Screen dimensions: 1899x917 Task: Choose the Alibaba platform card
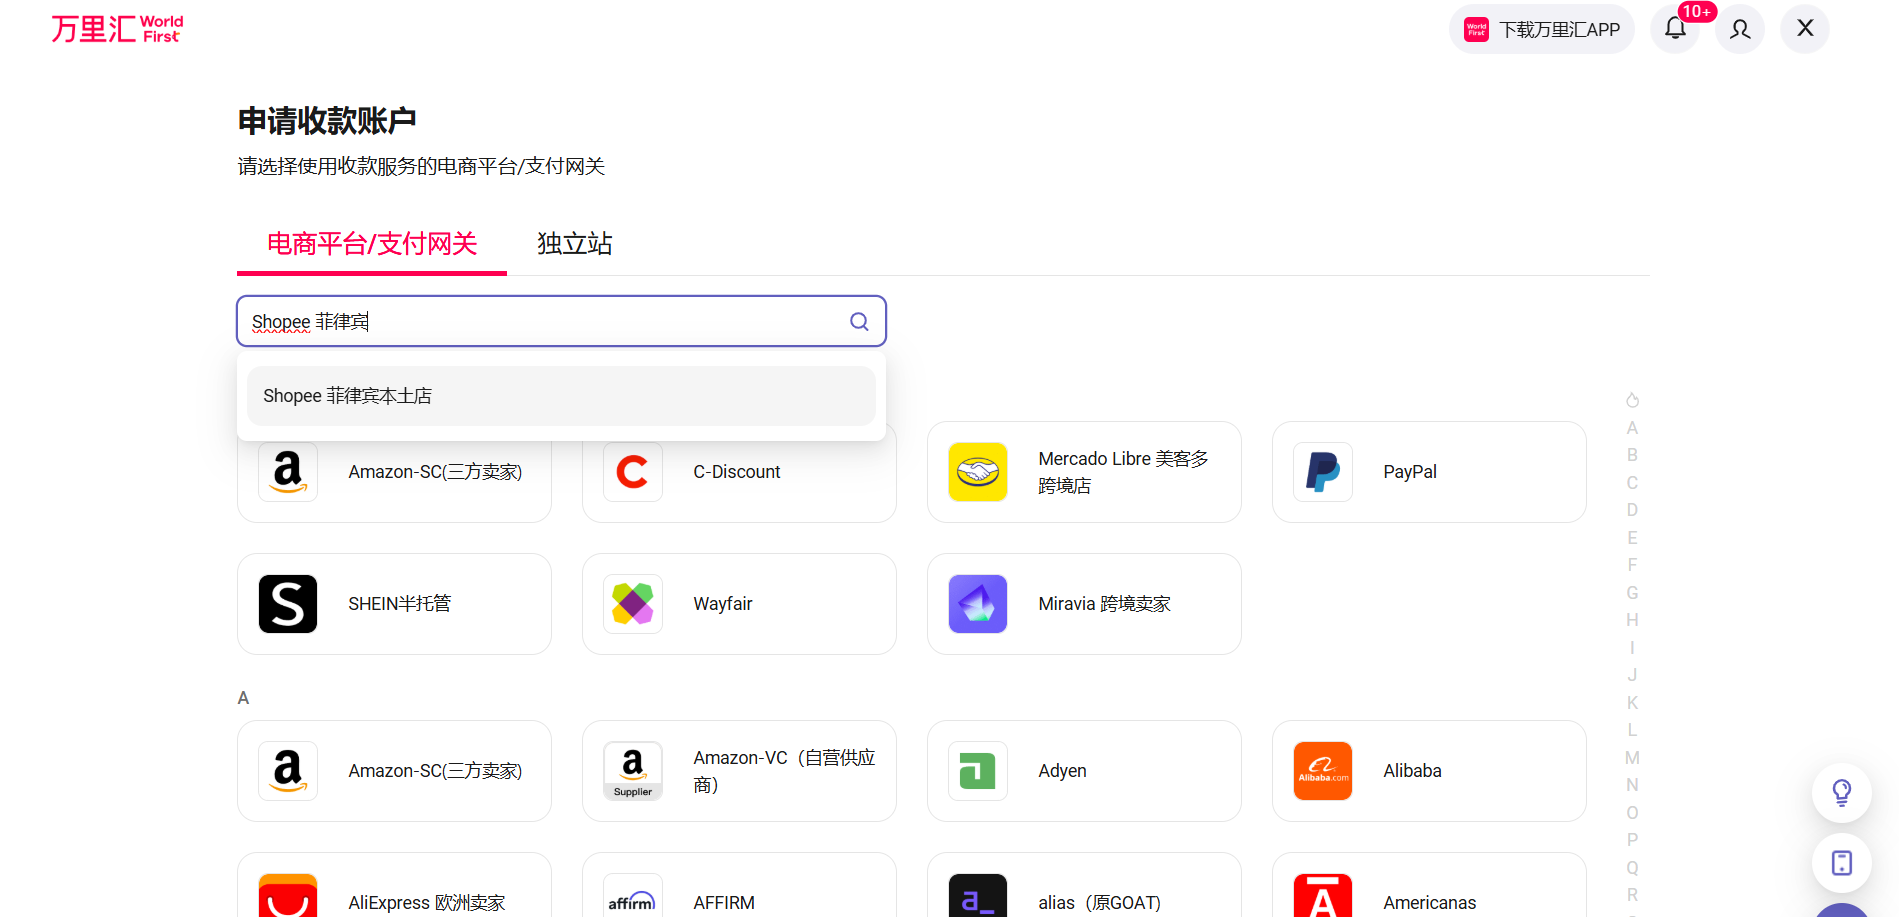[1428, 771]
